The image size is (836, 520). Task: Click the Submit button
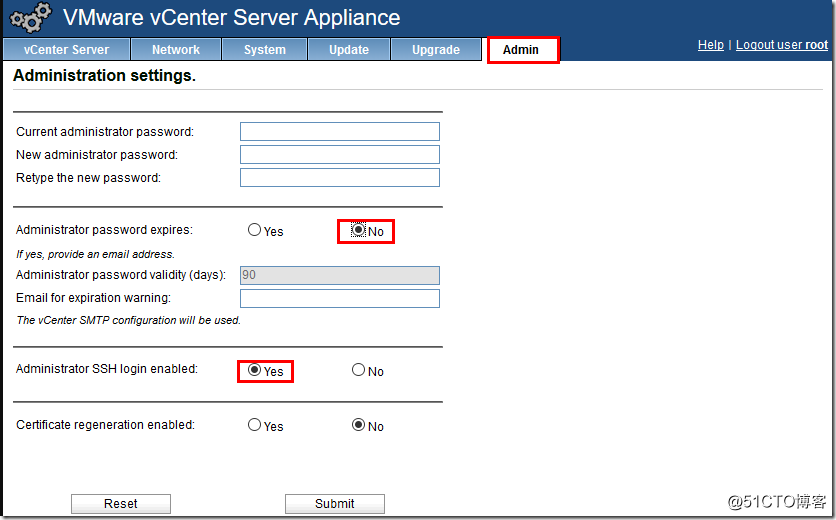coord(335,503)
